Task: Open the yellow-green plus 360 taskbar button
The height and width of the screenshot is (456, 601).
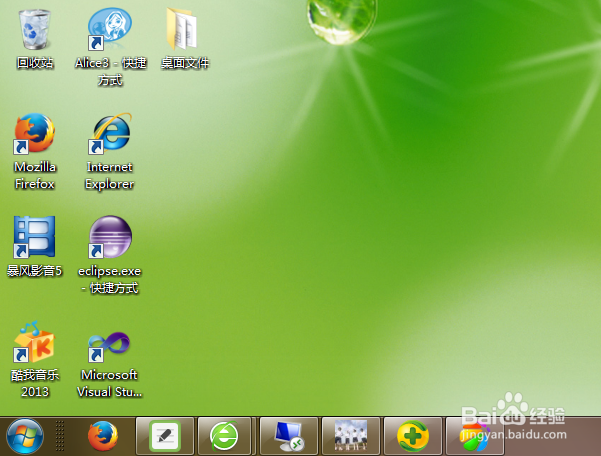Action: tap(413, 436)
